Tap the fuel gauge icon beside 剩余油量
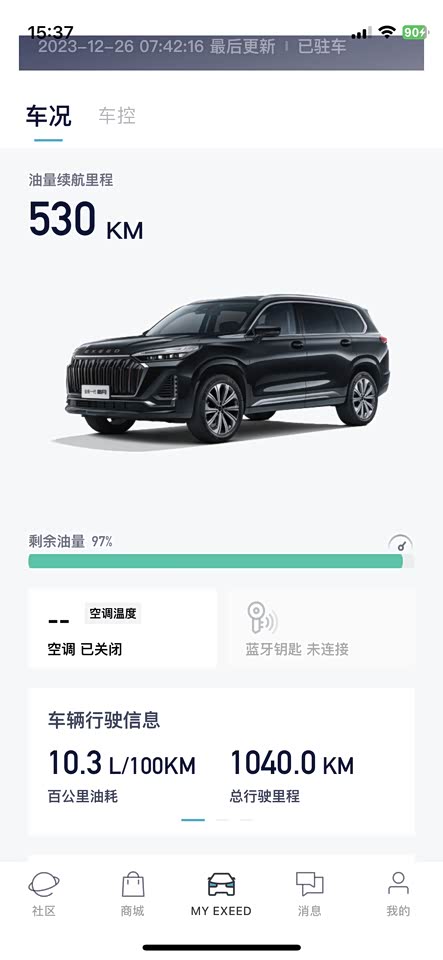443x960 pixels. (x=400, y=543)
